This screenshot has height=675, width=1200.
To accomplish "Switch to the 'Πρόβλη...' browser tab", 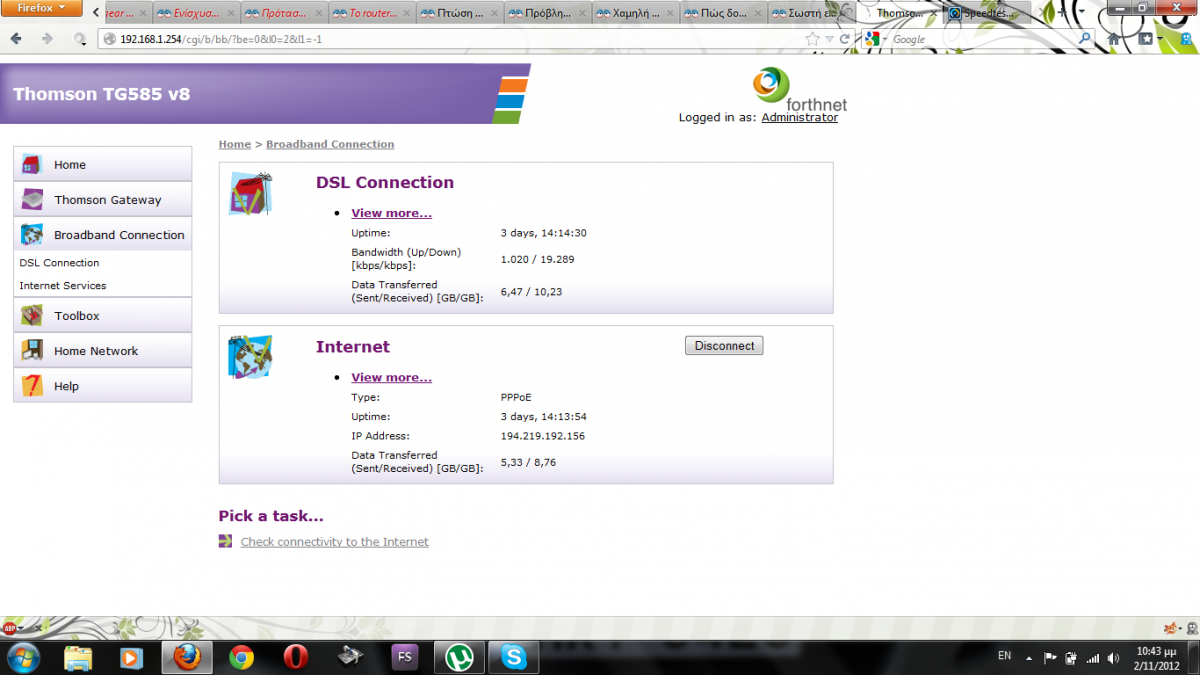I will (x=547, y=14).
